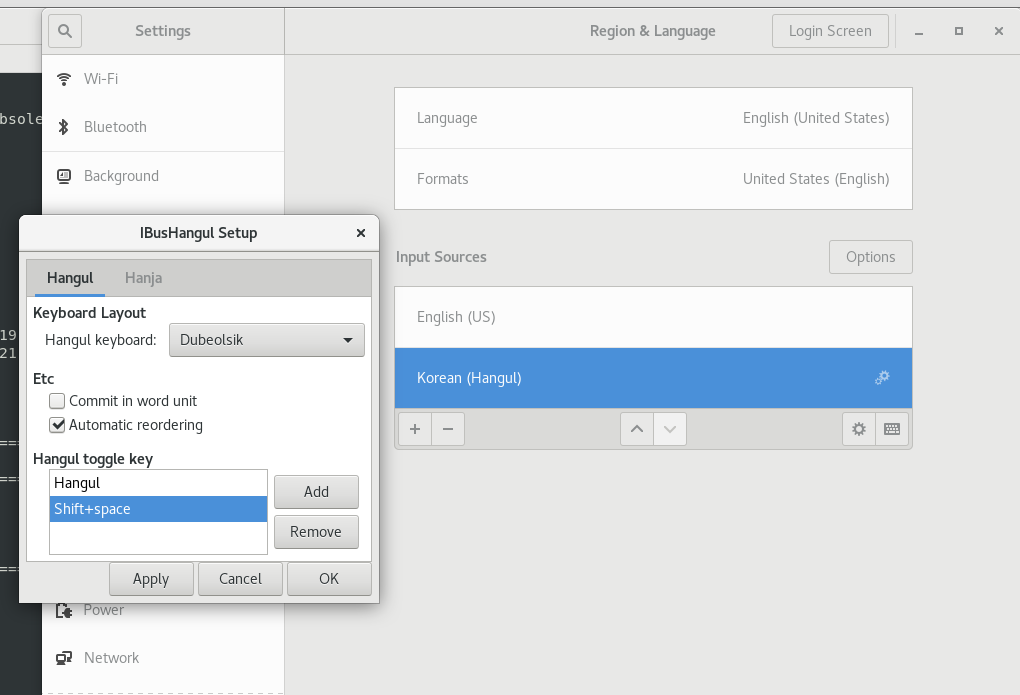Open the Formats row United States (English)

(653, 179)
